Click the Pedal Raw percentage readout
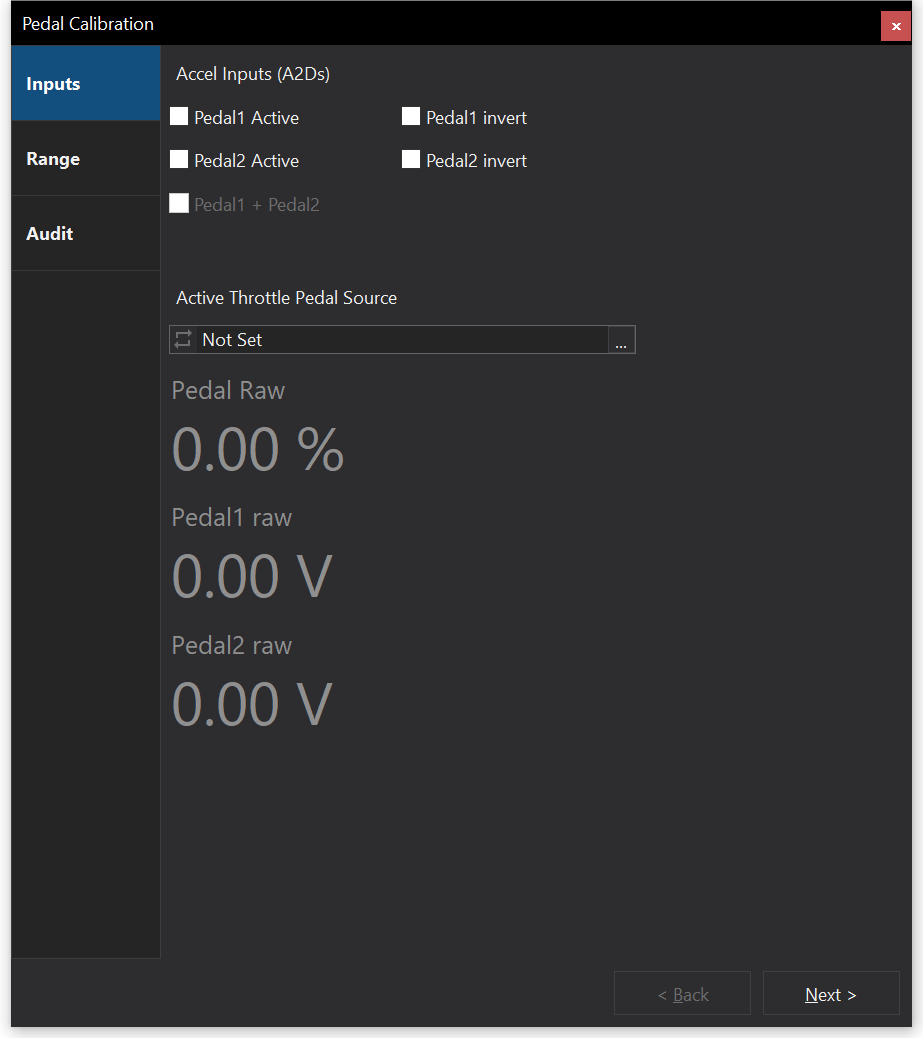This screenshot has width=923, height=1038. coord(258,450)
